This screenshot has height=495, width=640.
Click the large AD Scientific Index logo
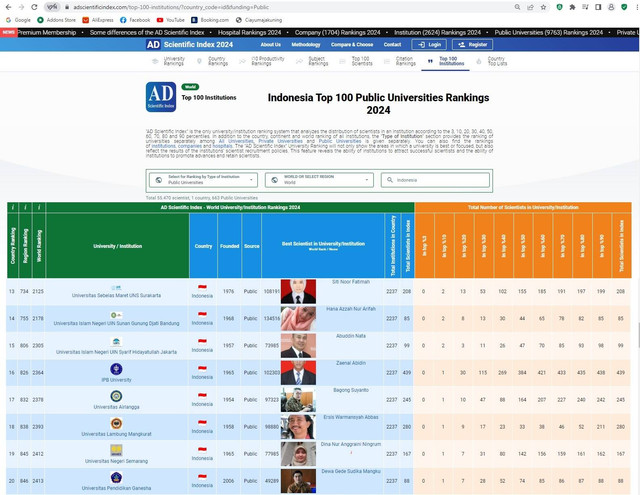161,97
